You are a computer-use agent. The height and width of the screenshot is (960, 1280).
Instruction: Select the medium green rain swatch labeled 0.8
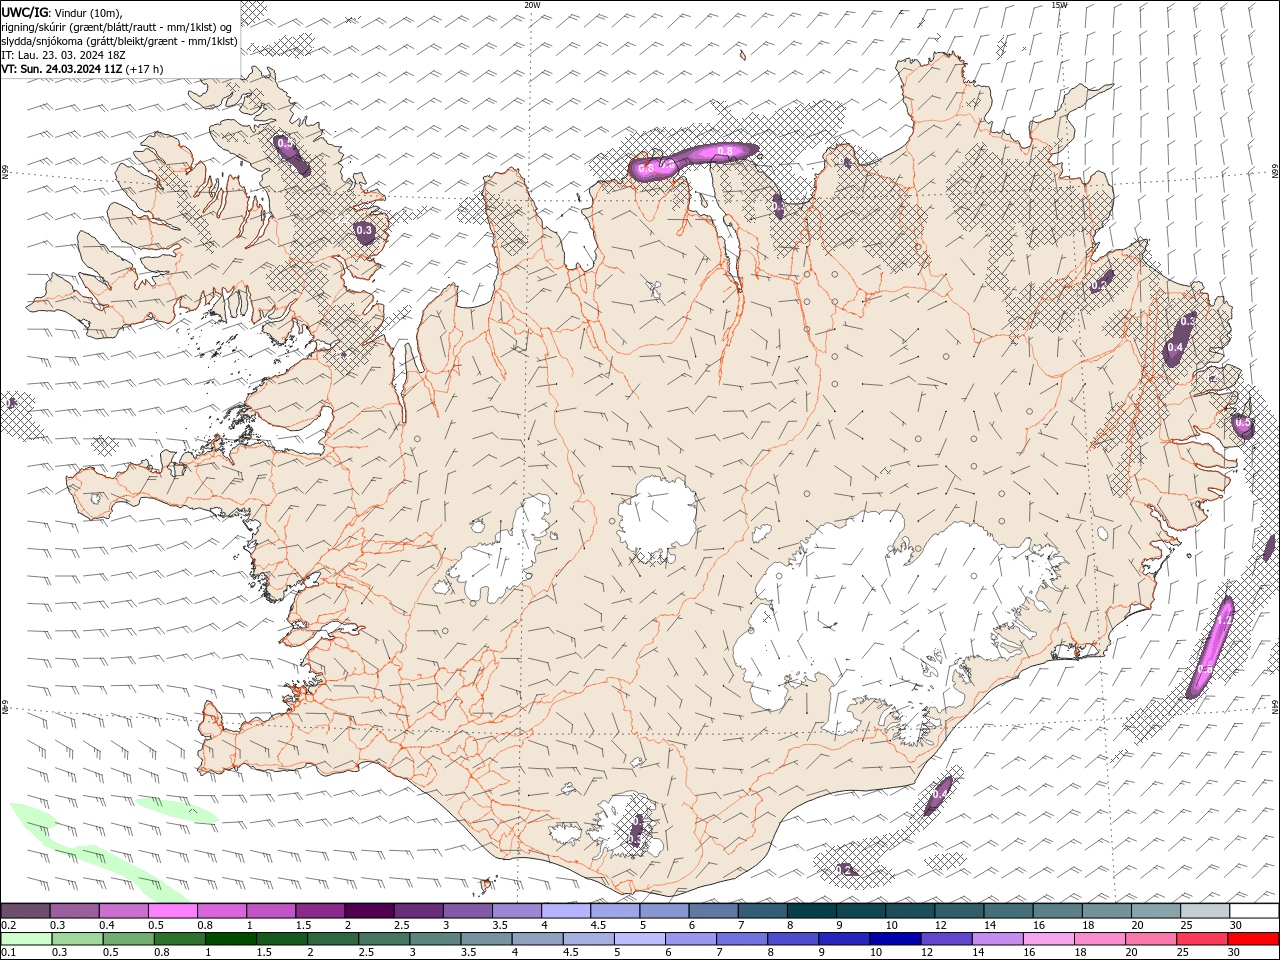tap(181, 939)
